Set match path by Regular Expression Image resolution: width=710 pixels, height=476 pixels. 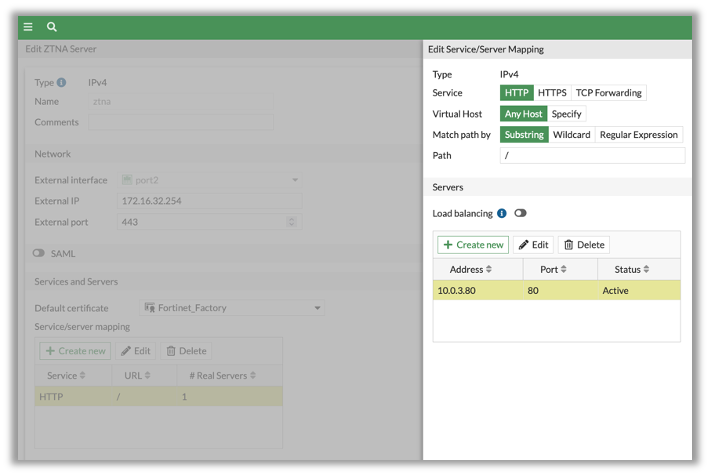(638, 135)
